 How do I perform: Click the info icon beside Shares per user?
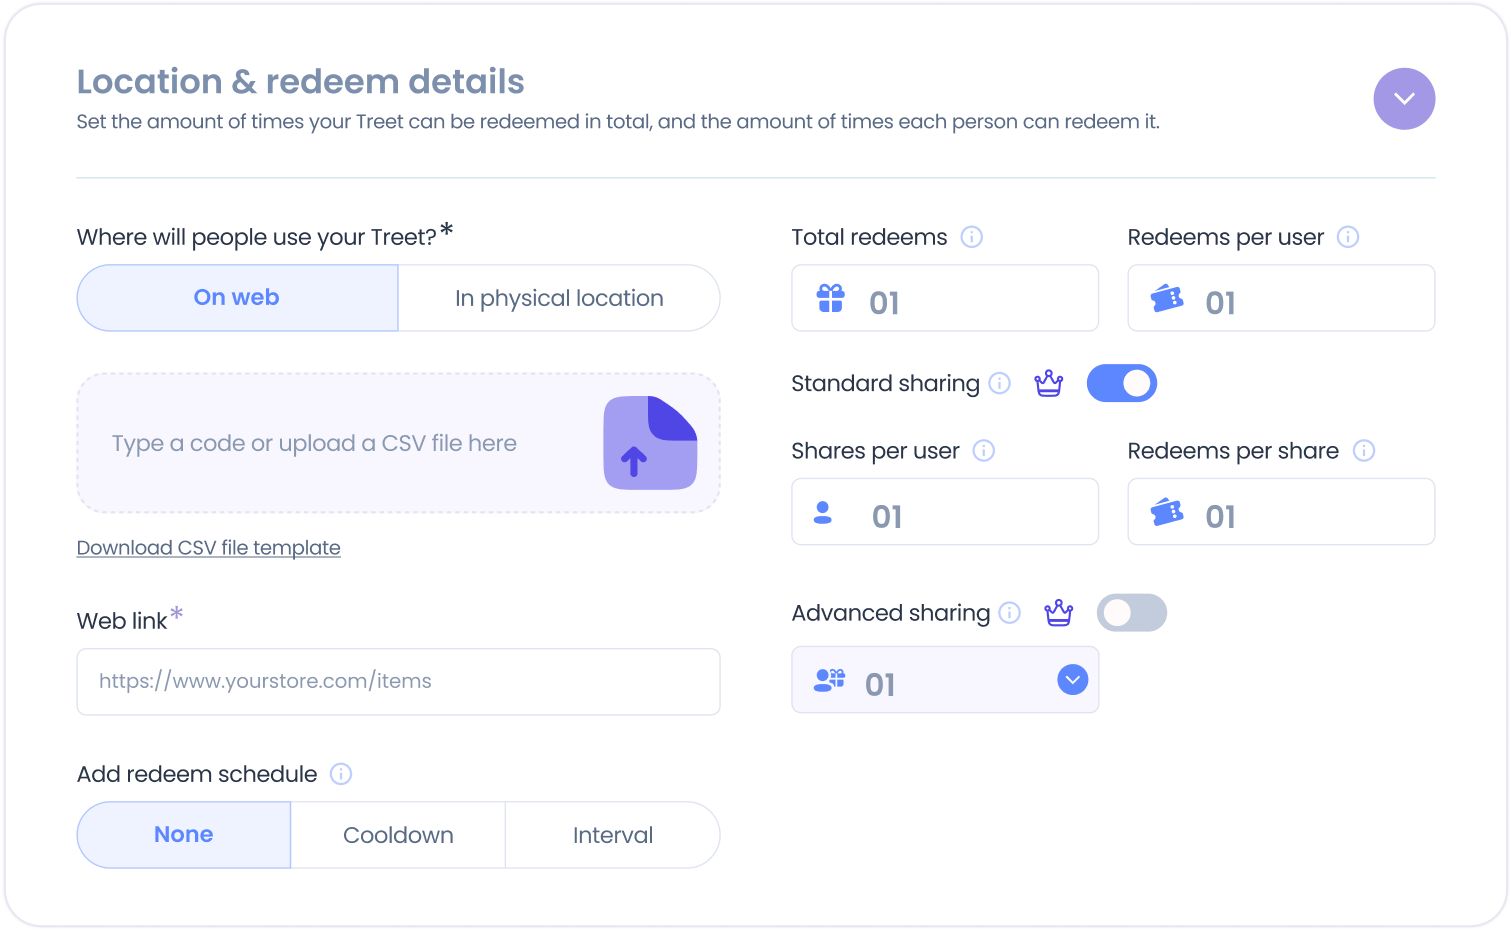click(984, 451)
